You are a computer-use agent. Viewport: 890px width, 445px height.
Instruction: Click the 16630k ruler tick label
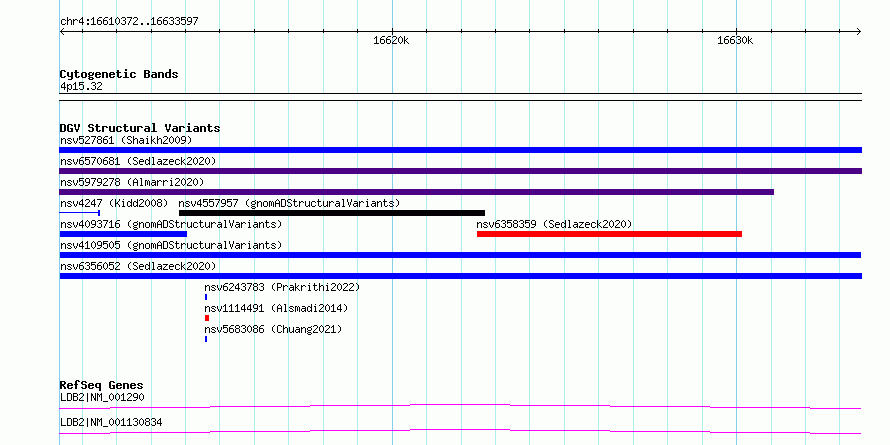(735, 40)
